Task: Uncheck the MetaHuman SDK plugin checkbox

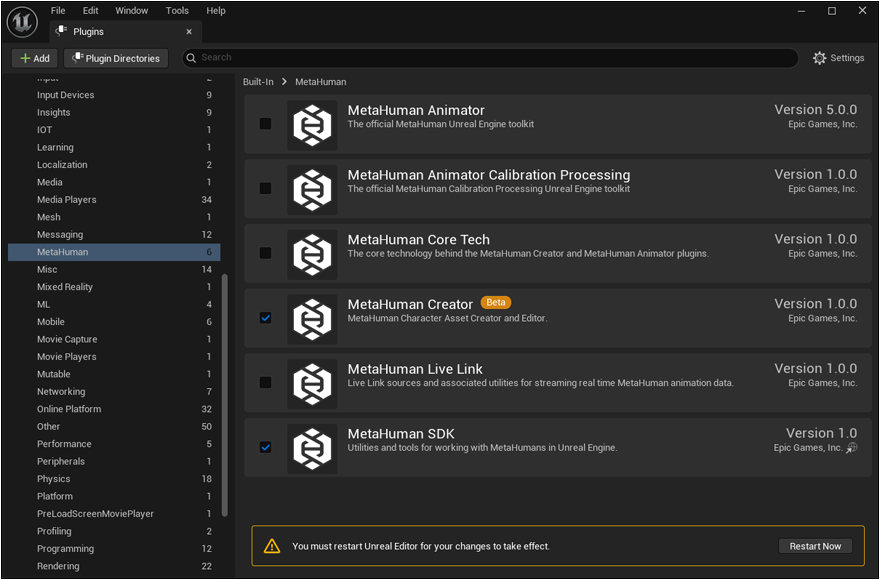Action: click(x=265, y=447)
